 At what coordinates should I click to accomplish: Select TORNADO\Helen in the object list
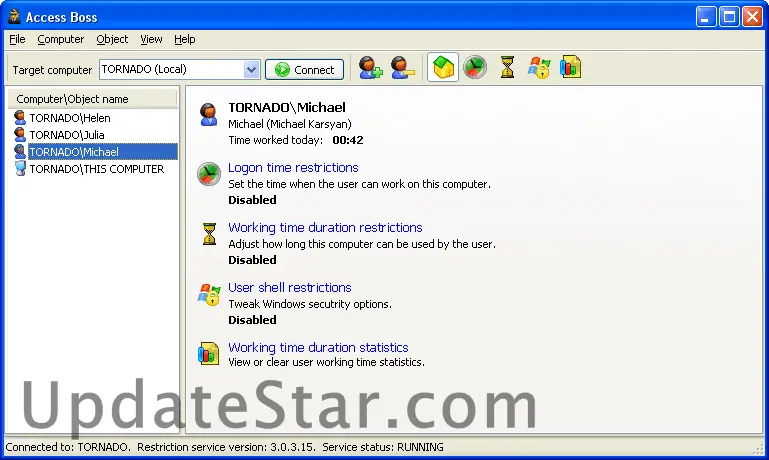tap(70, 118)
